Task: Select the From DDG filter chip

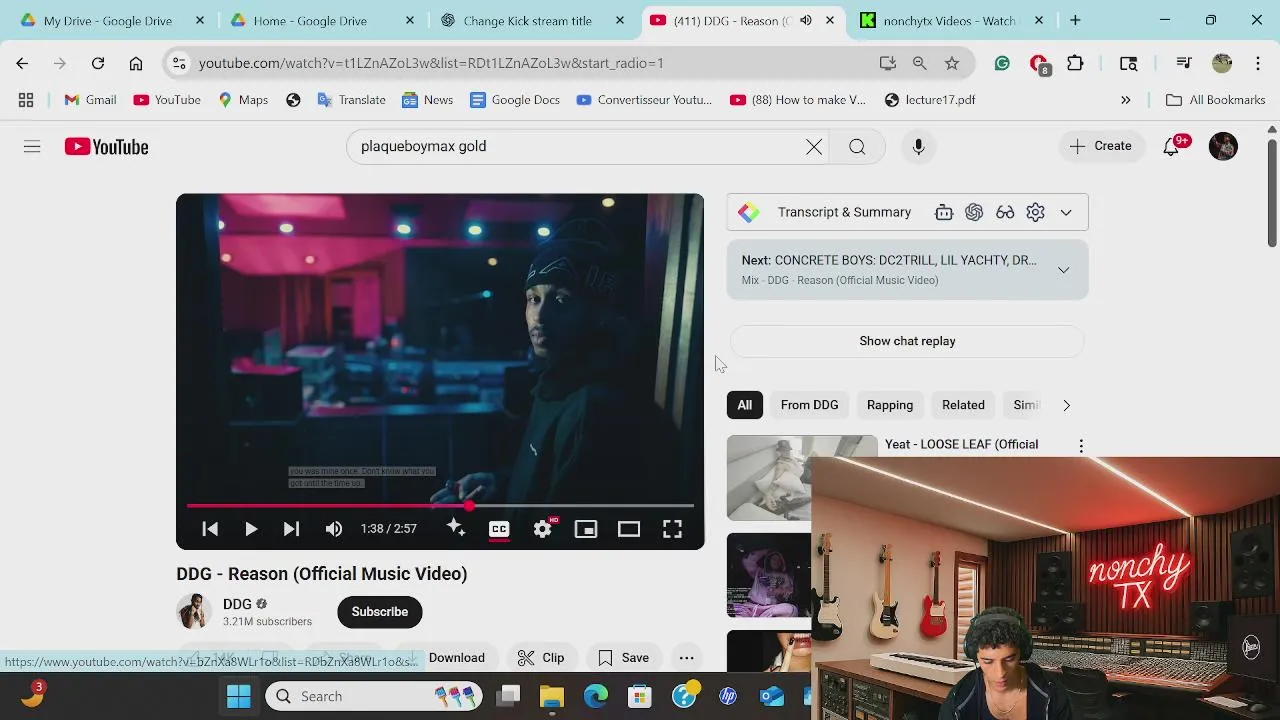Action: click(809, 405)
